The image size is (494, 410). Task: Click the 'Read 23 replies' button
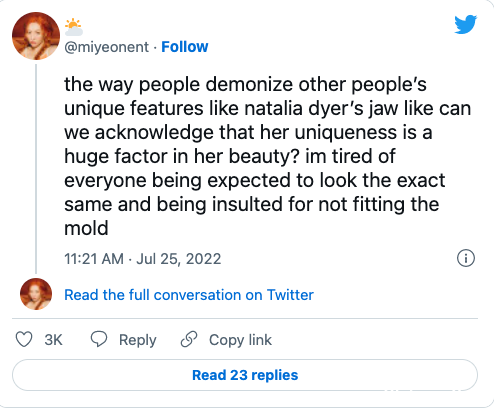(x=245, y=375)
